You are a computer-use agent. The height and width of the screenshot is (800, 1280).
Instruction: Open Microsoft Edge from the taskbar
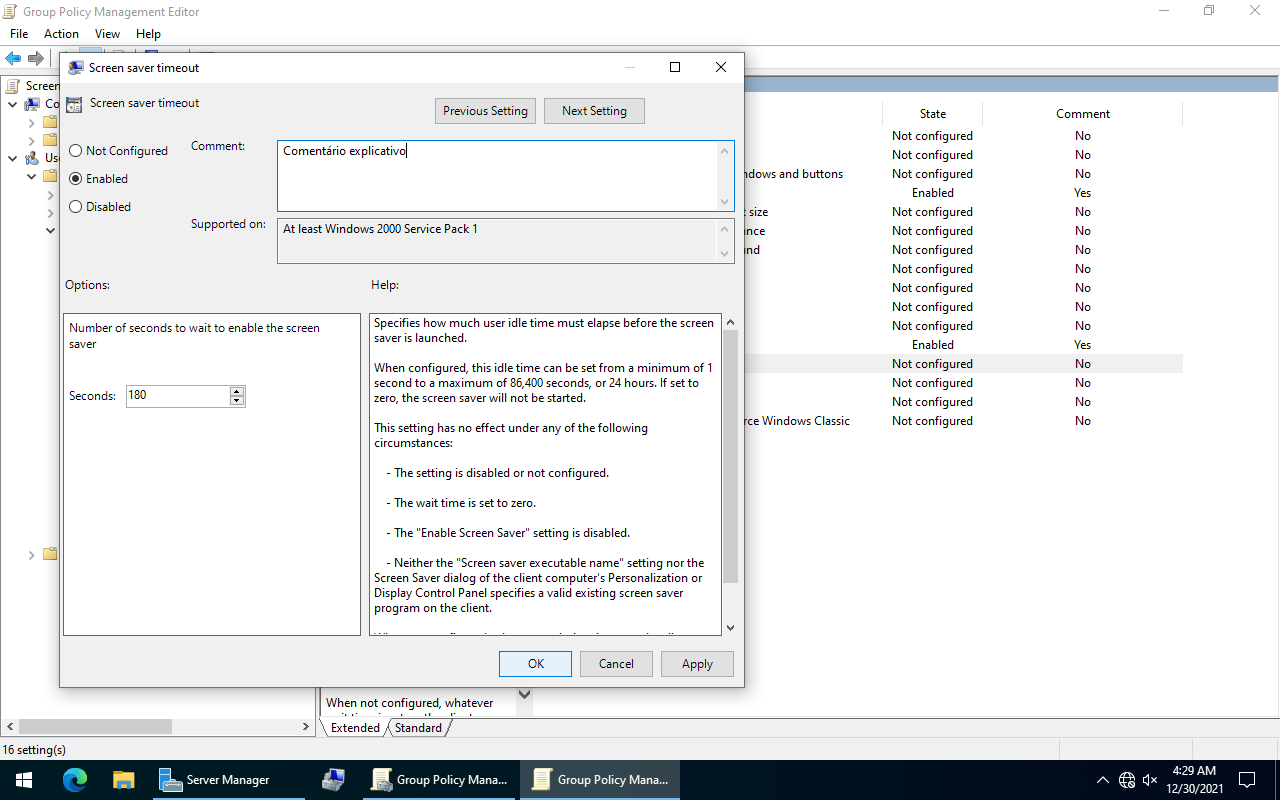(75, 780)
